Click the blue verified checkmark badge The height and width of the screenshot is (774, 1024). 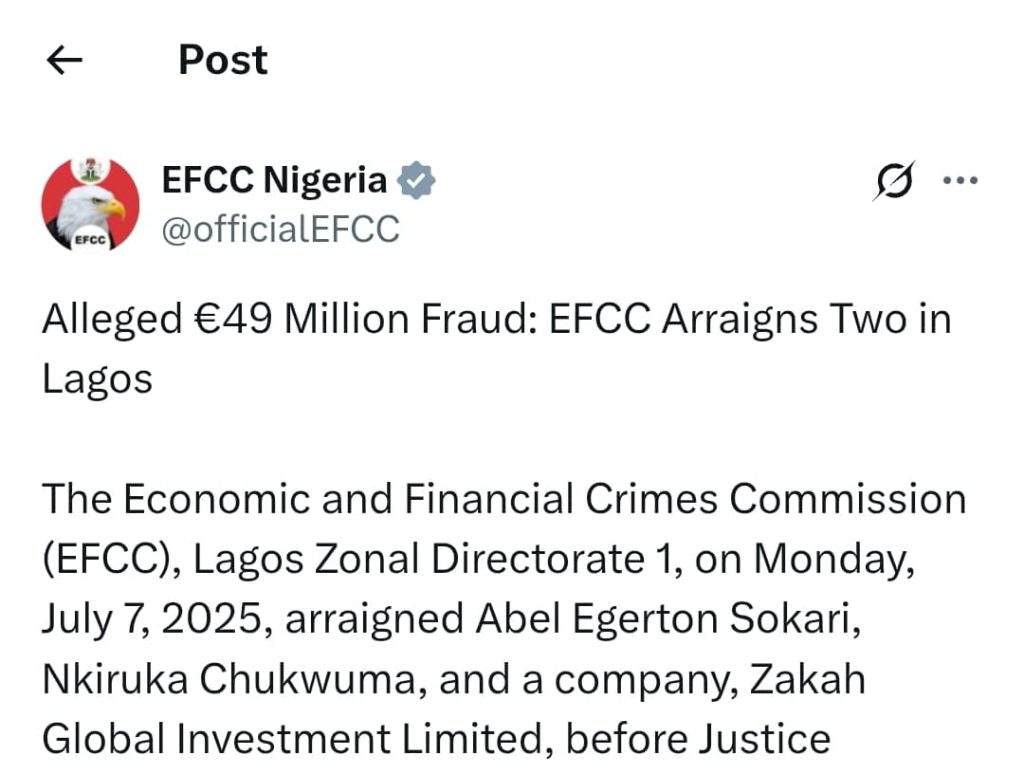417,180
